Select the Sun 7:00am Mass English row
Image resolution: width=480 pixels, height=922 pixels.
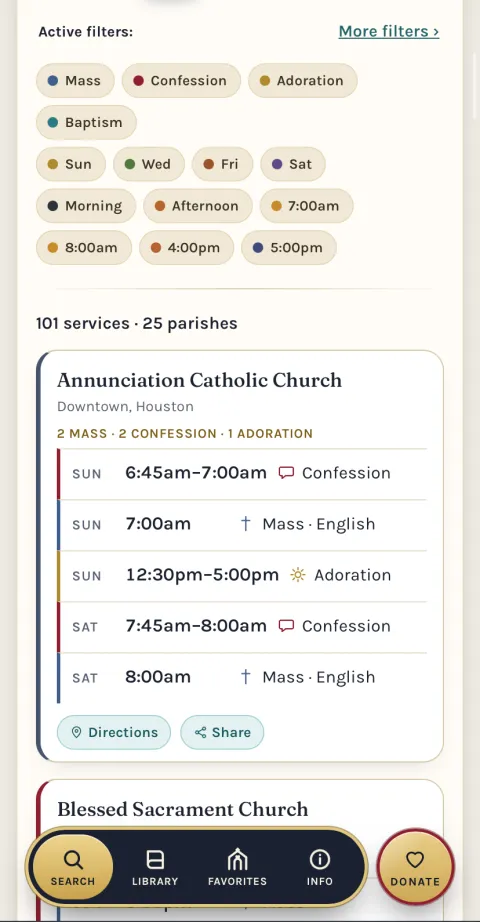[242, 525]
